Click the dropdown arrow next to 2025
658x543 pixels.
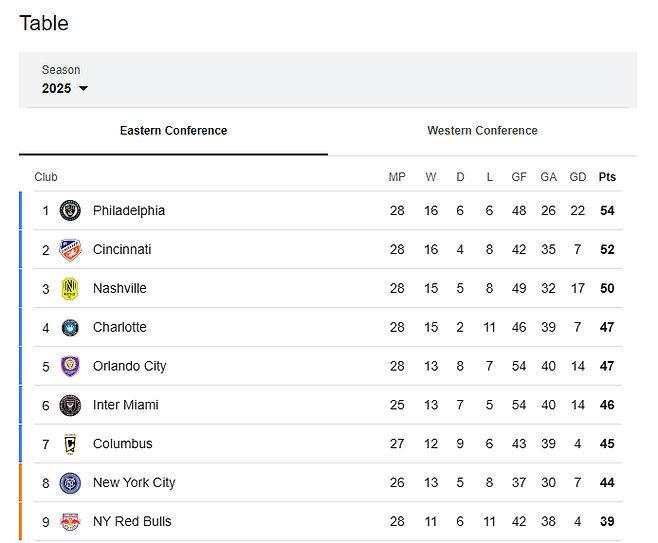[83, 89]
